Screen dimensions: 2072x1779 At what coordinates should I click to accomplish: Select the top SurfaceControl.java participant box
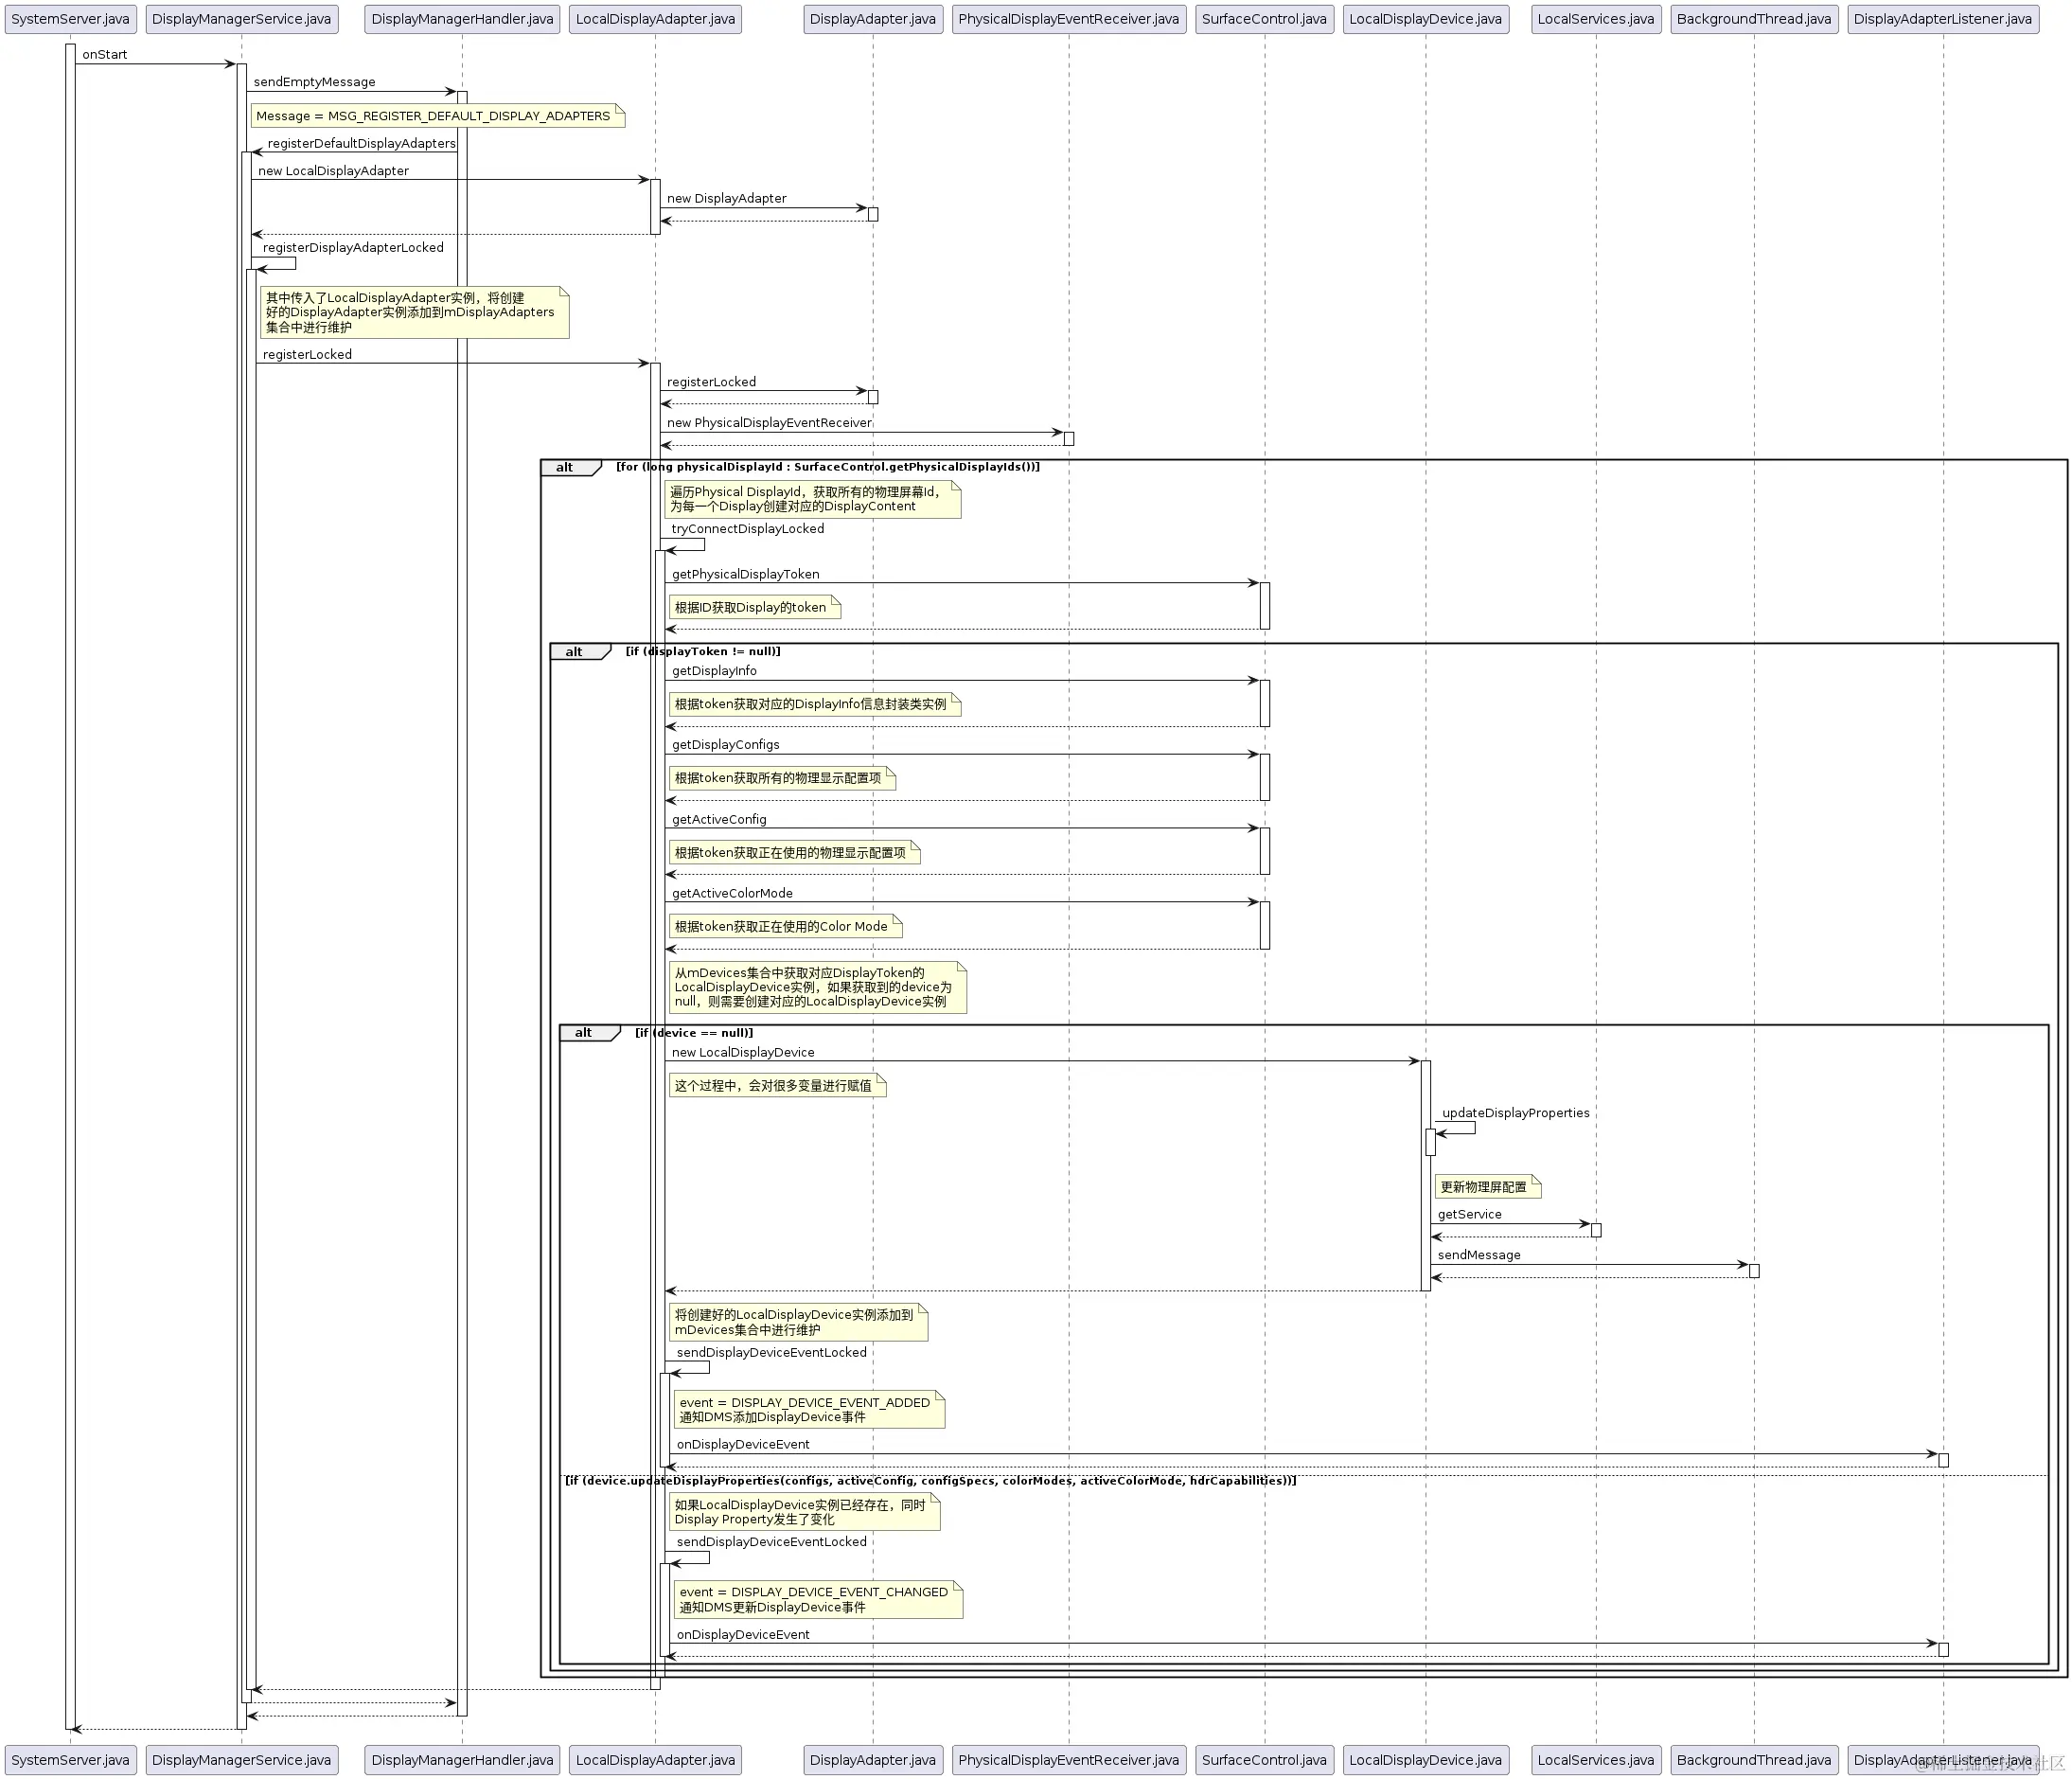(x=1264, y=19)
